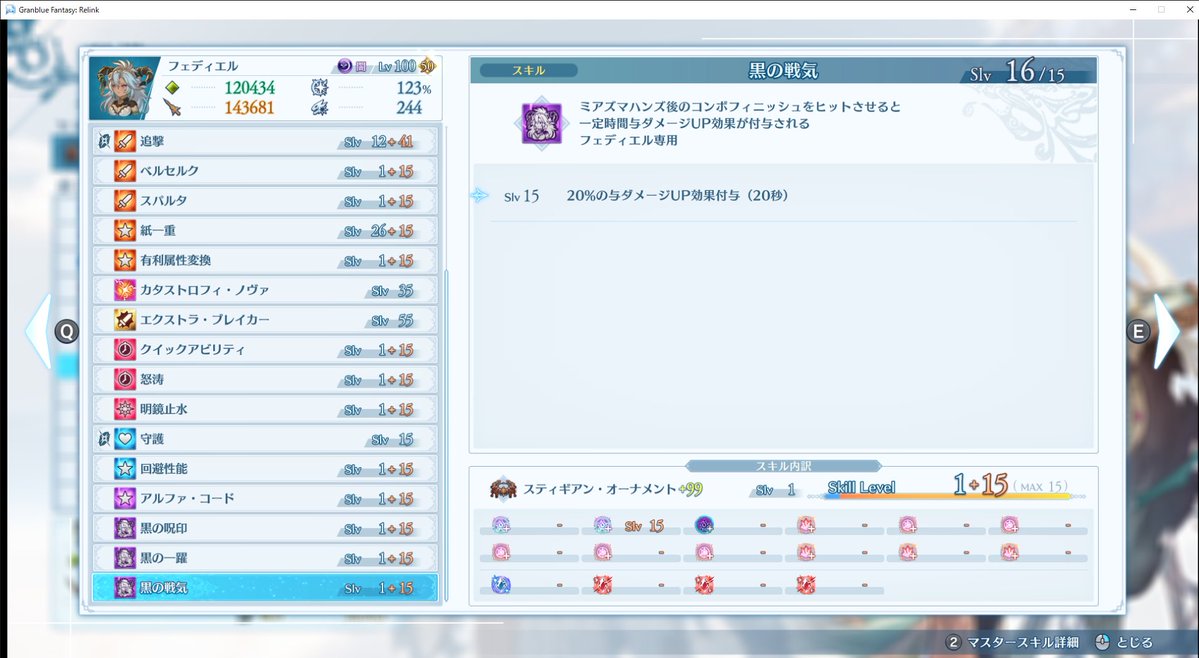Image resolution: width=1199 pixels, height=658 pixels.
Task: Click the スキル内訳 section header
Action: [x=784, y=466]
